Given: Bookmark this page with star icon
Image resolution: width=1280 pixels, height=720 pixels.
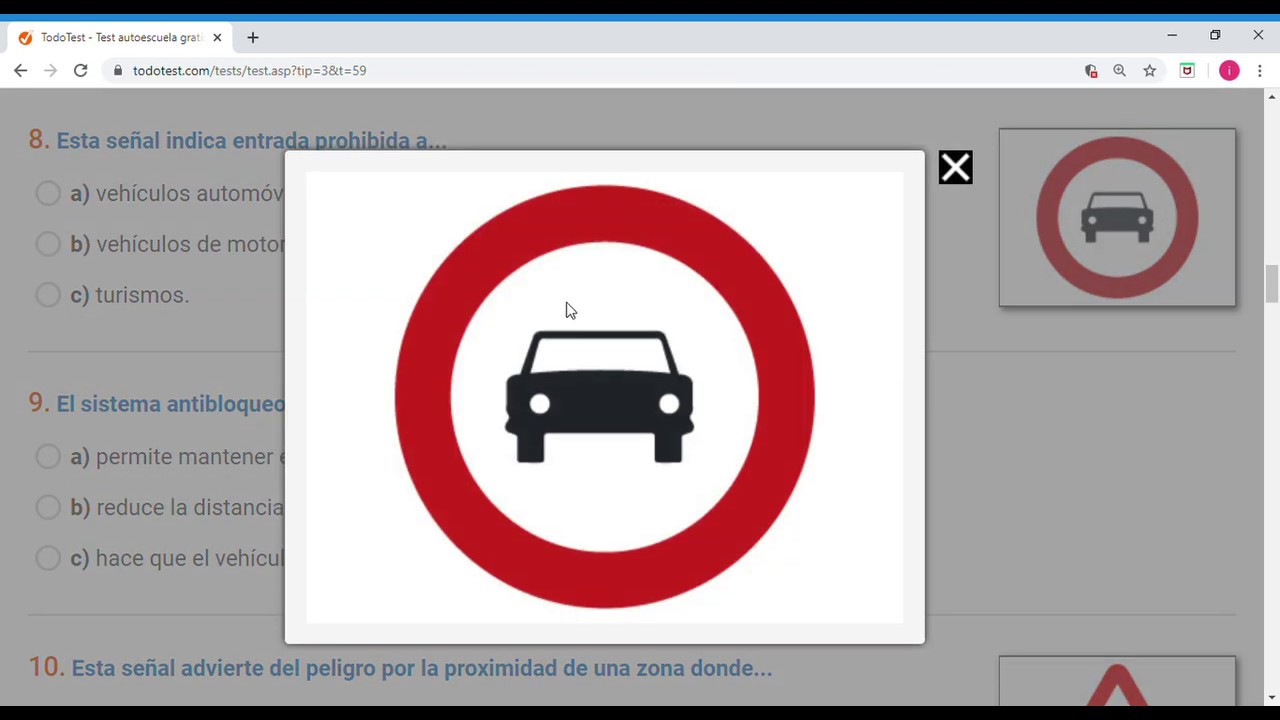Looking at the screenshot, I should click(x=1150, y=71).
